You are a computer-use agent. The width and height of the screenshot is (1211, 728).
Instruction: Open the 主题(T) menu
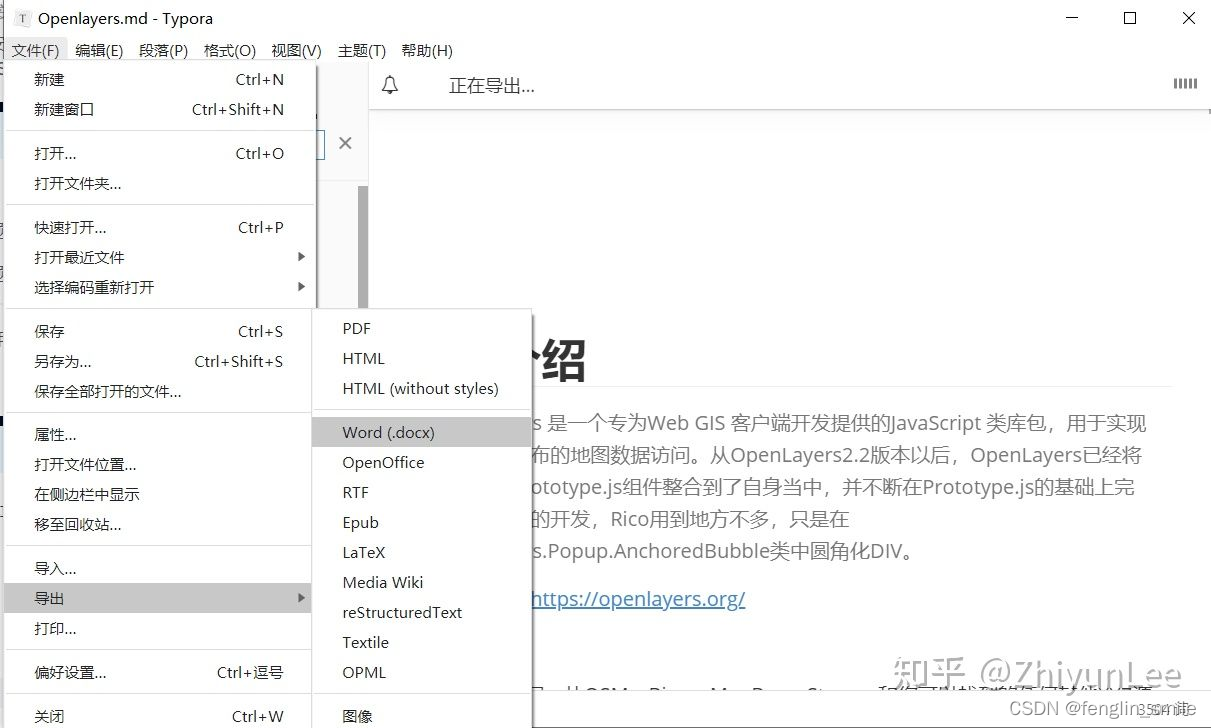click(362, 50)
